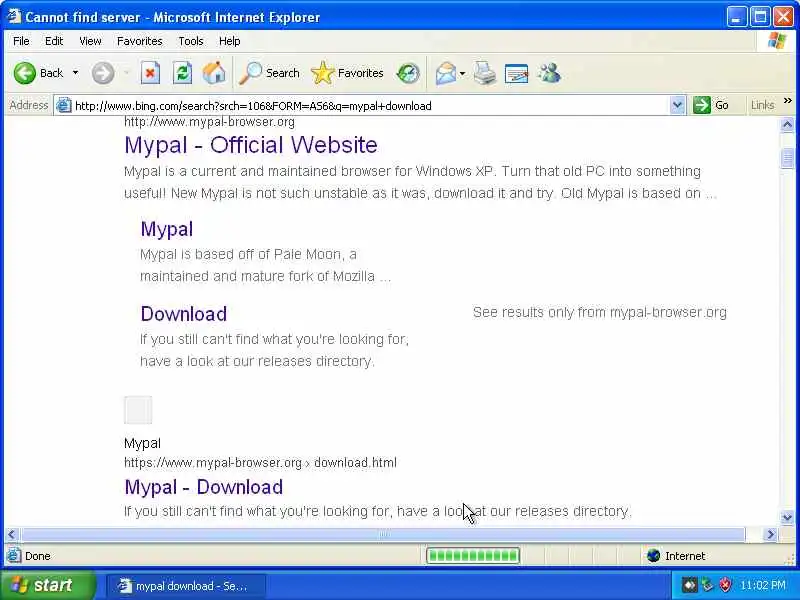Click the first system tray icon
The image size is (800, 600).
[689, 585]
